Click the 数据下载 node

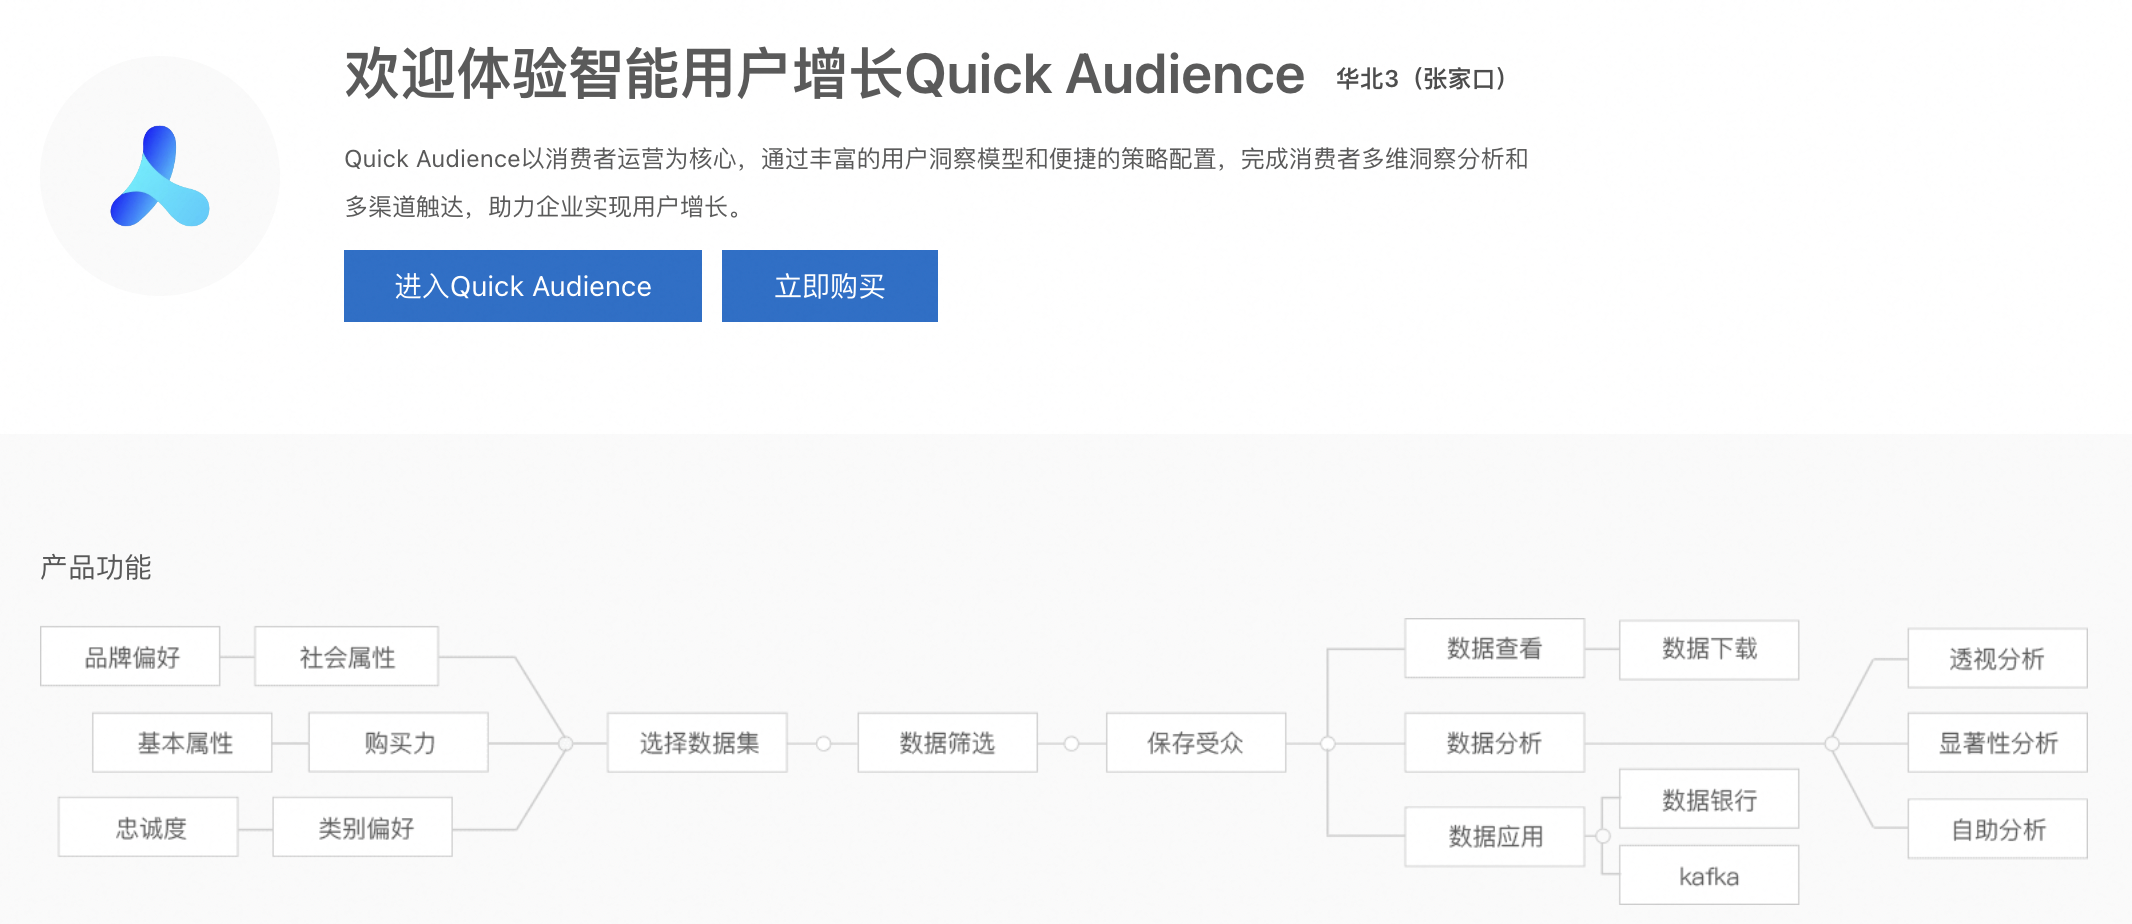tap(1709, 650)
